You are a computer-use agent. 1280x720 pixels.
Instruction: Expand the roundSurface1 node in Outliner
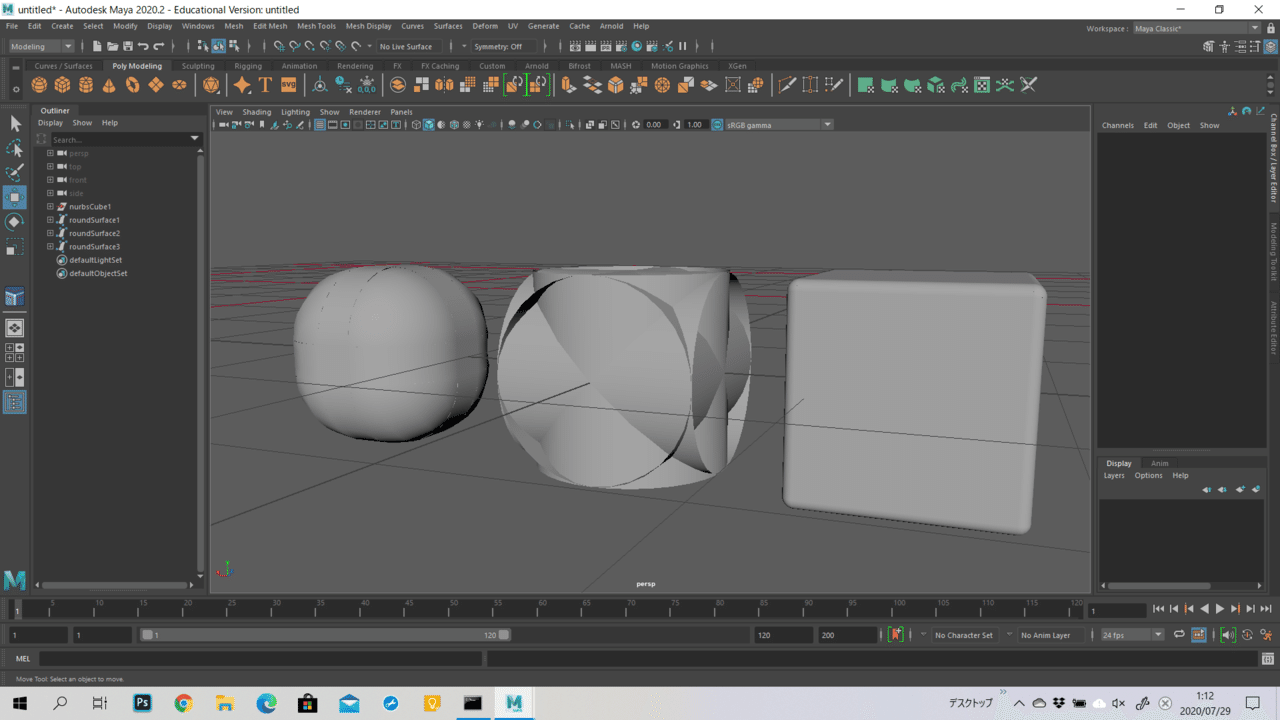click(50, 220)
